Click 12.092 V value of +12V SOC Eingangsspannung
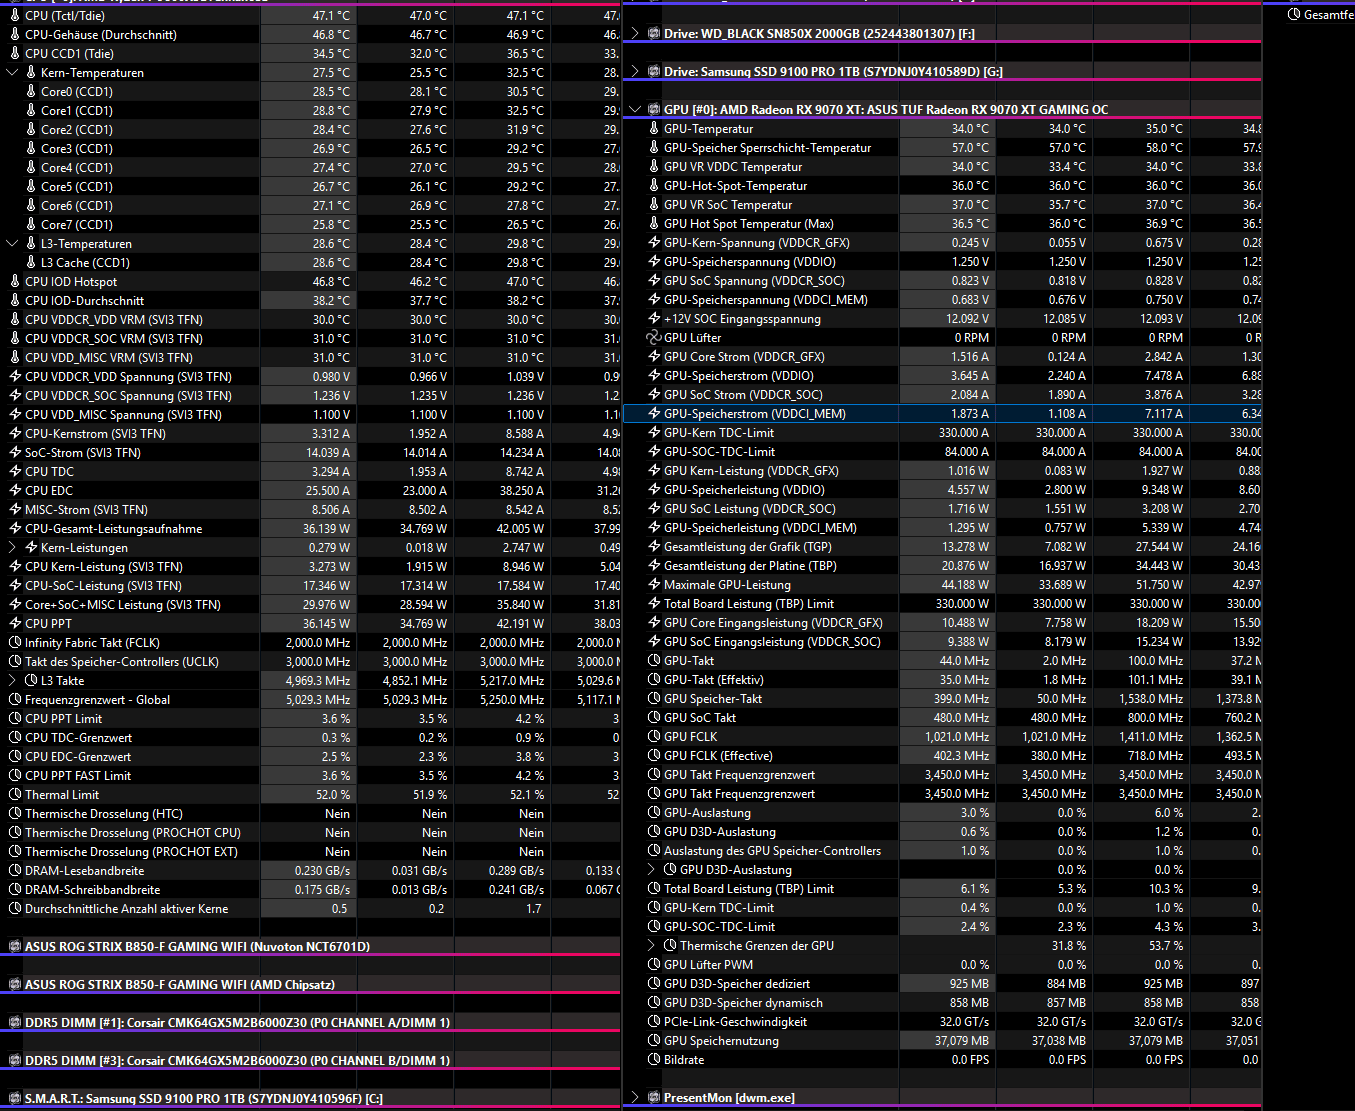 pos(967,319)
